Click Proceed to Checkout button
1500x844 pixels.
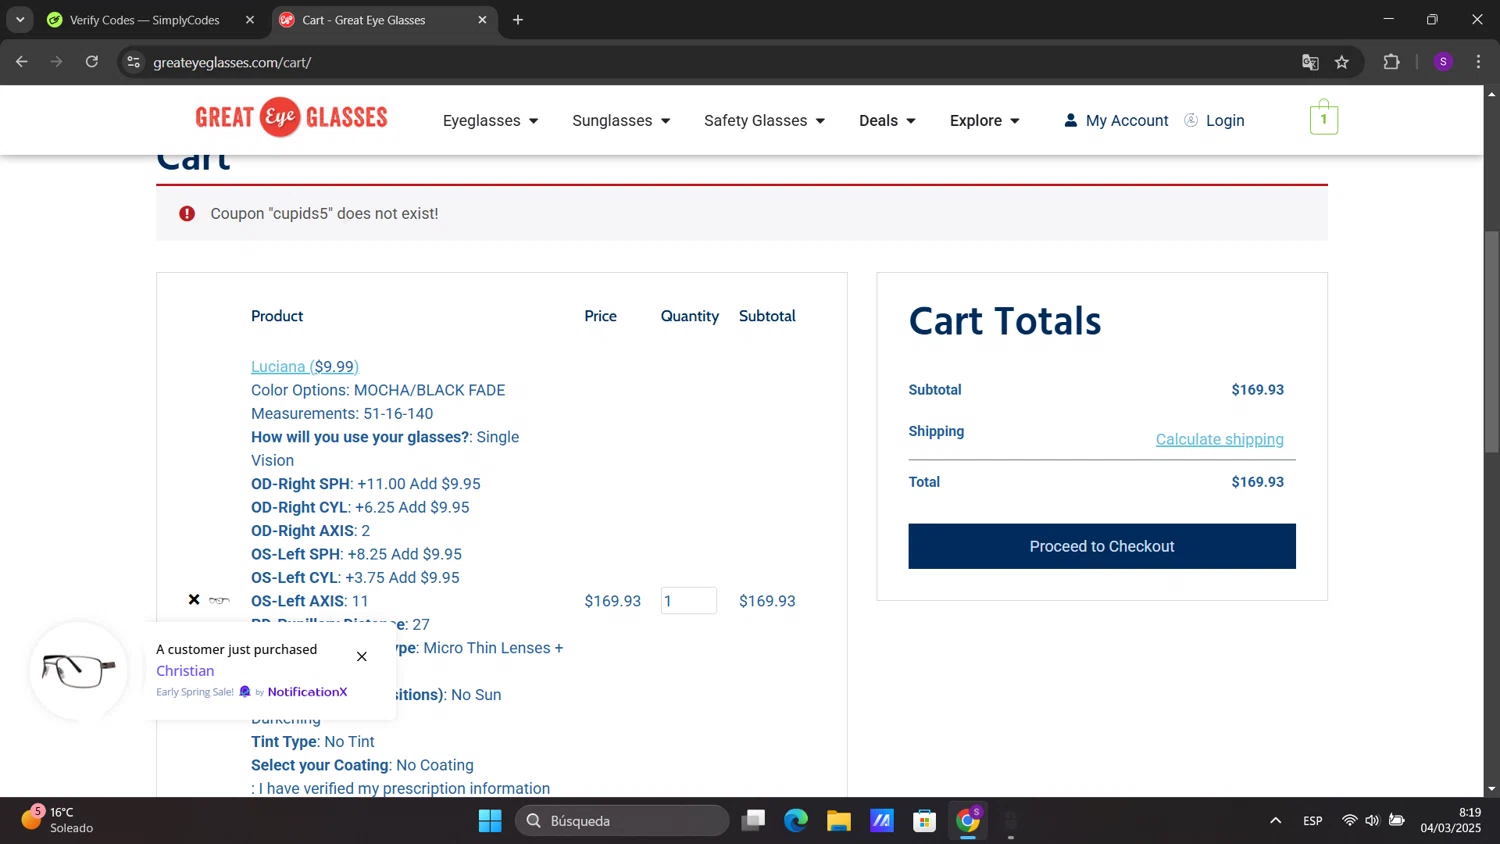[1101, 546]
